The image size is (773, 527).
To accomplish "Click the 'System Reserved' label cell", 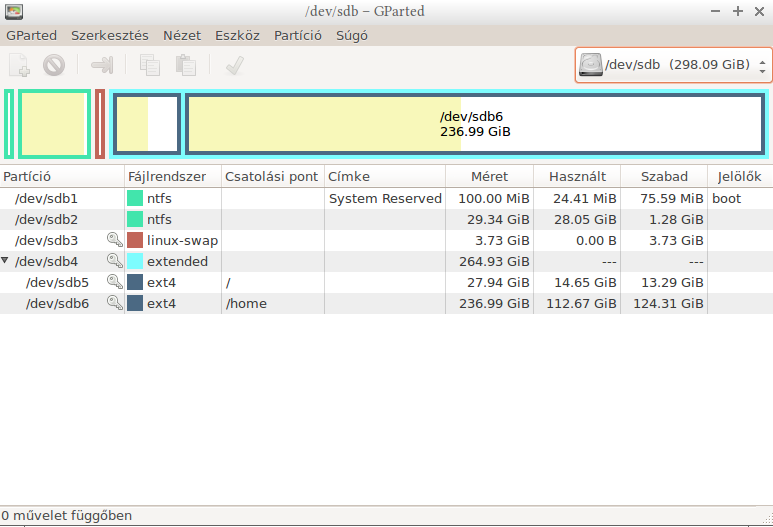I will pos(385,198).
